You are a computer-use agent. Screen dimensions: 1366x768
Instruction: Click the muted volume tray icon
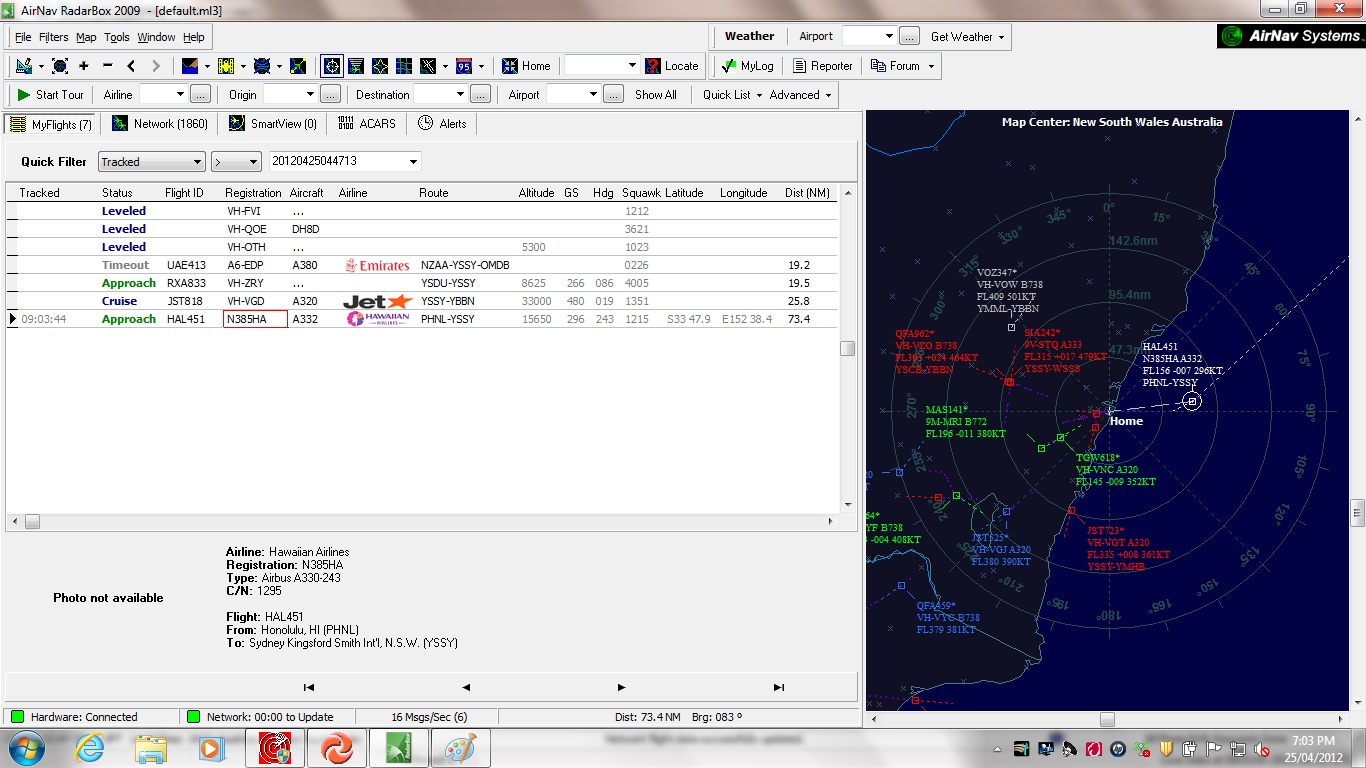pyautogui.click(x=1263, y=748)
